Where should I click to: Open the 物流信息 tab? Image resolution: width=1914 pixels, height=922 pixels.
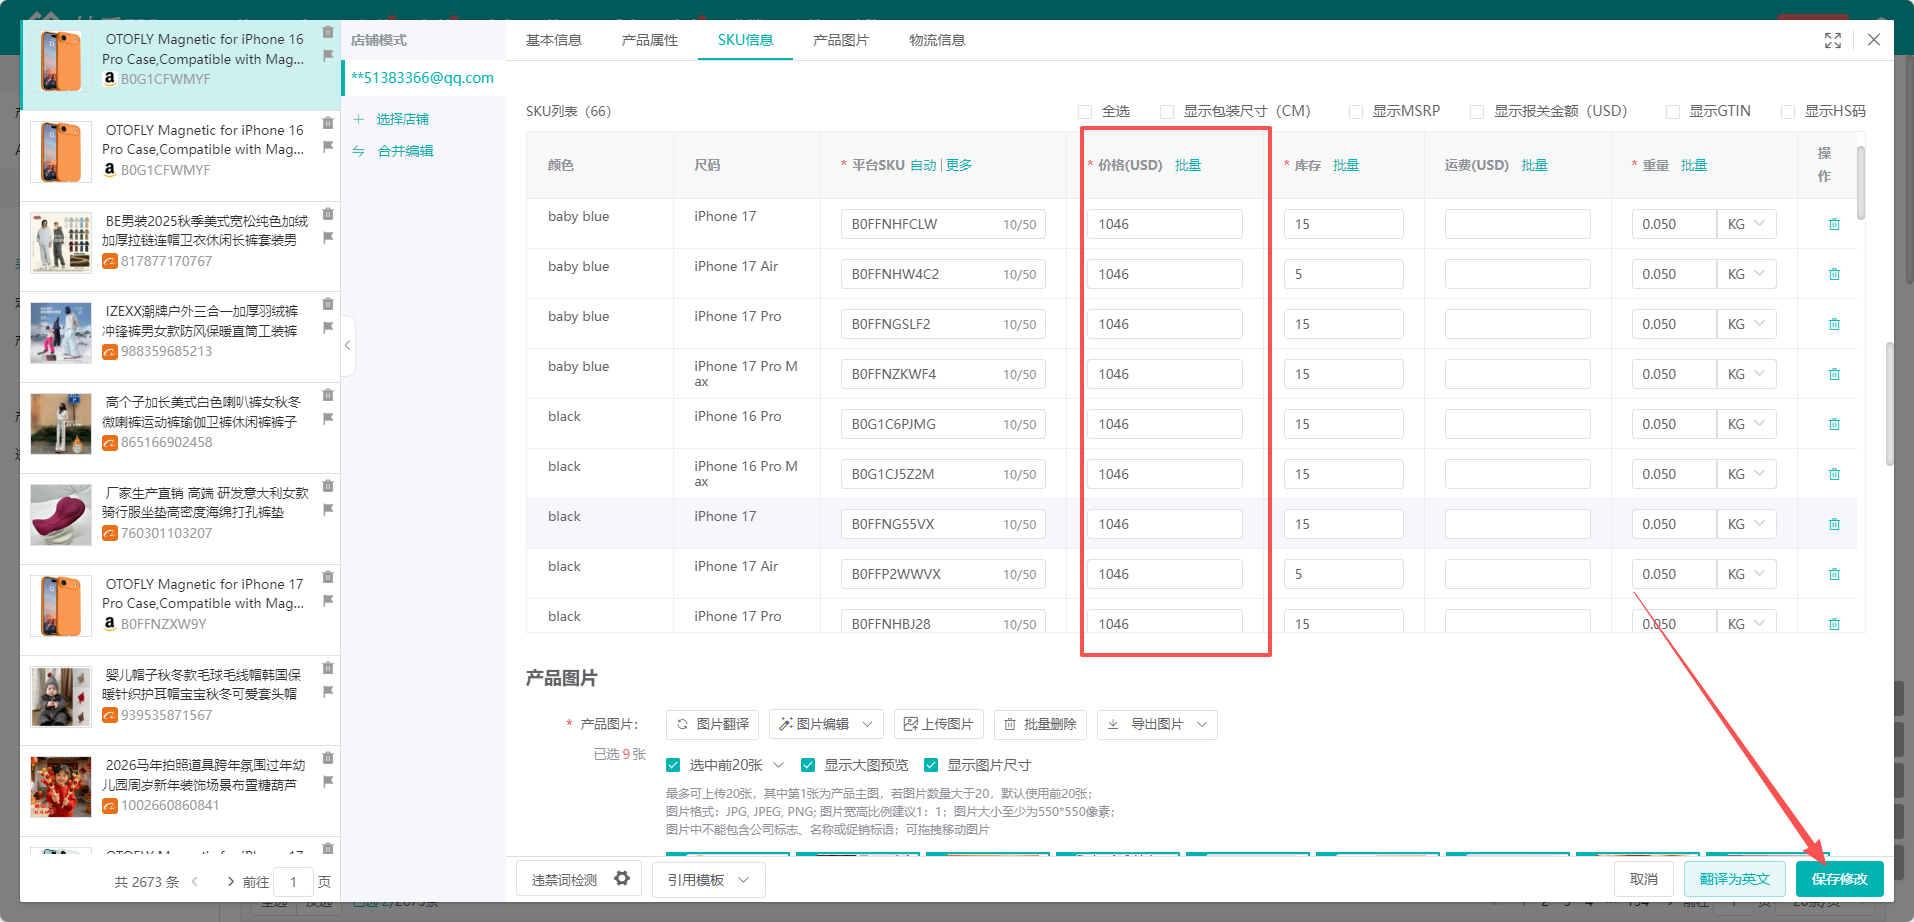[x=936, y=40]
